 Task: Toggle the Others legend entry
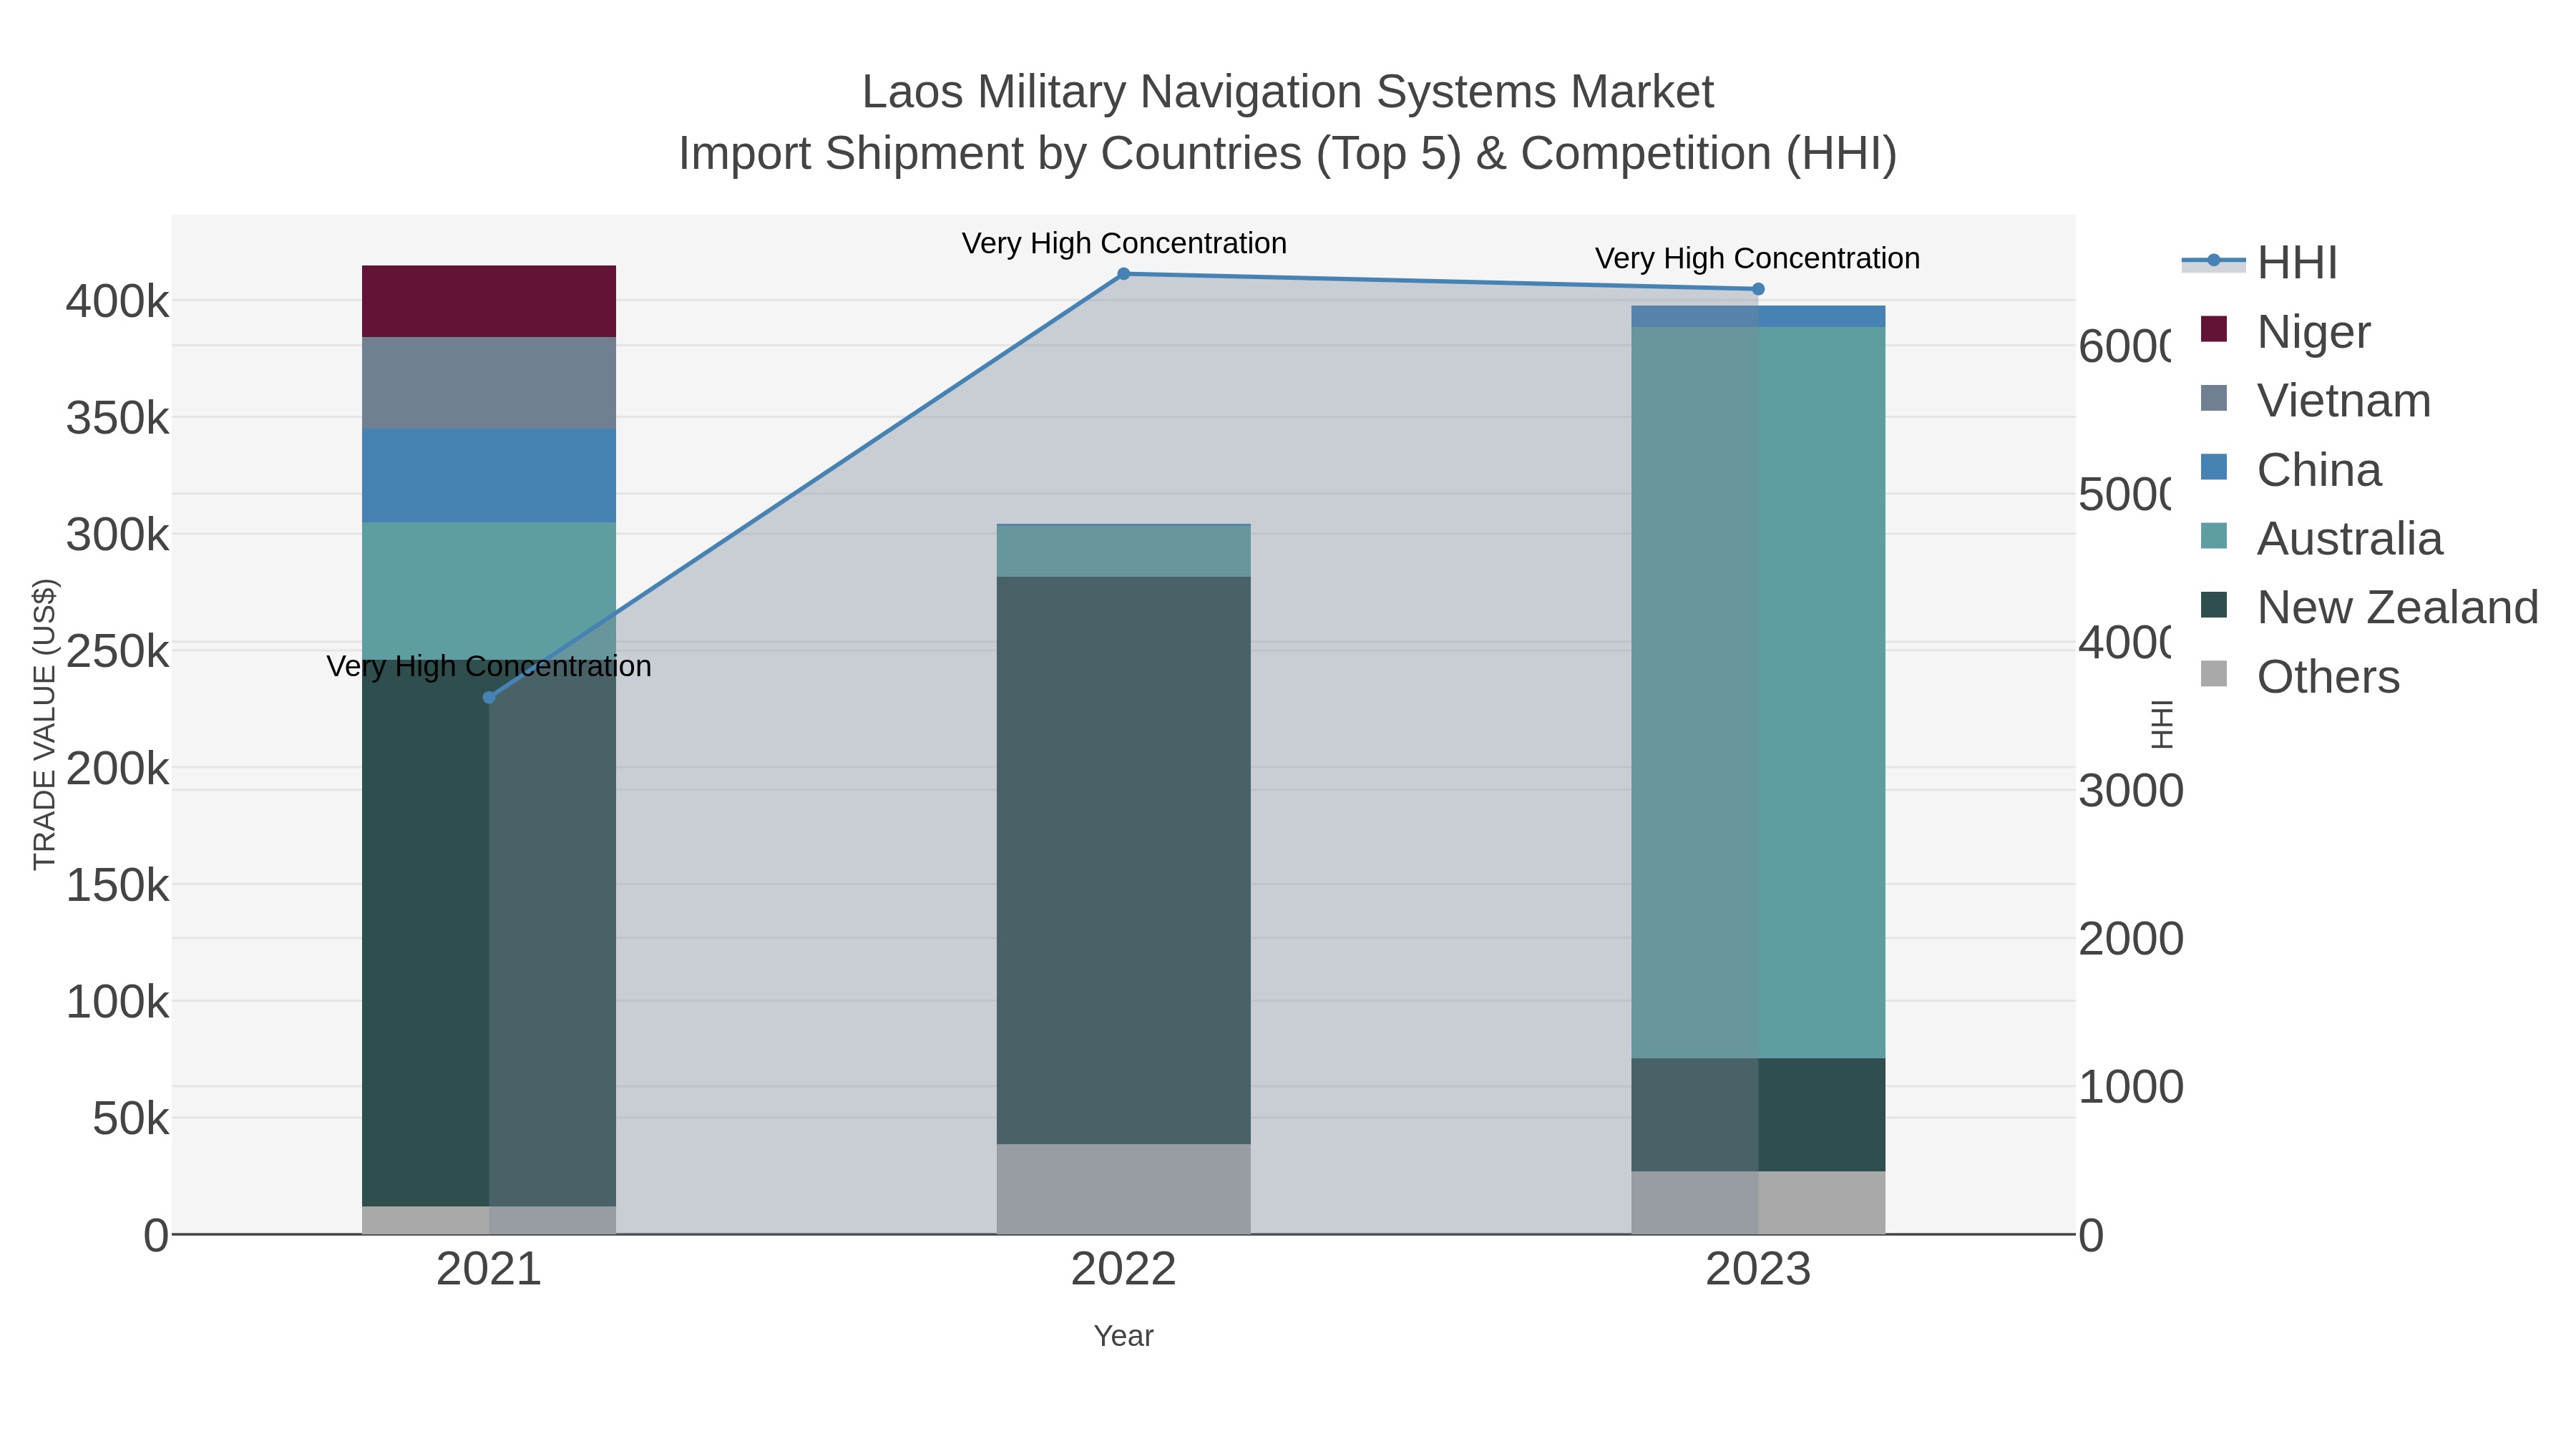click(2300, 677)
